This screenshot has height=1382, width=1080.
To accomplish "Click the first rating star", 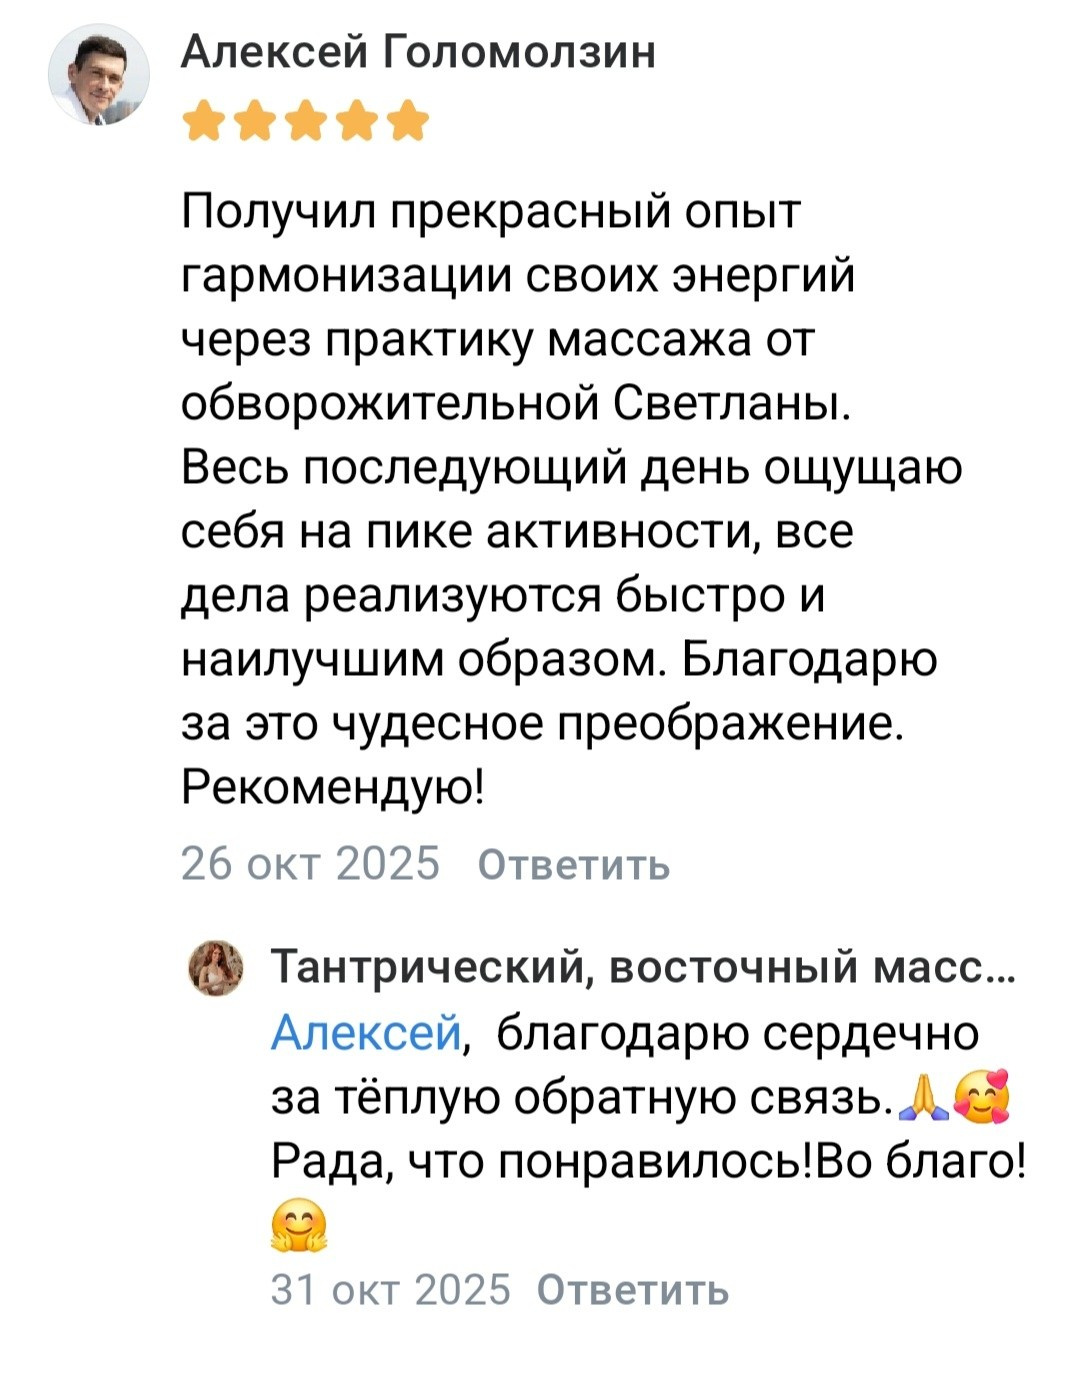I will point(203,122).
